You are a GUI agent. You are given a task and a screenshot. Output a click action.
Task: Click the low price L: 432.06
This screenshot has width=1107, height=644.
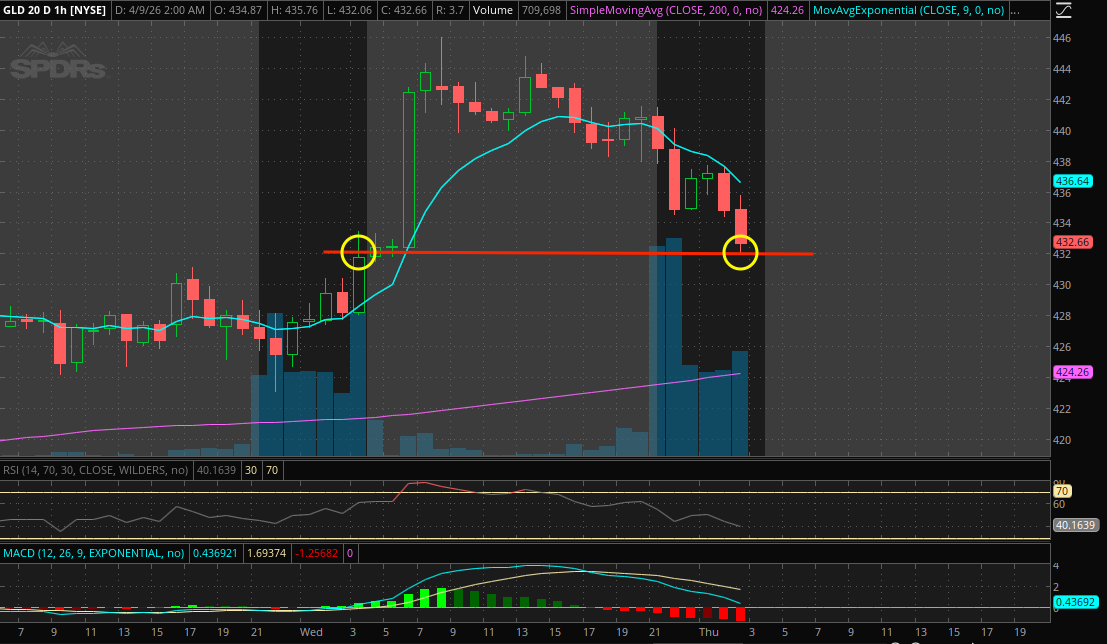pyautogui.click(x=349, y=10)
